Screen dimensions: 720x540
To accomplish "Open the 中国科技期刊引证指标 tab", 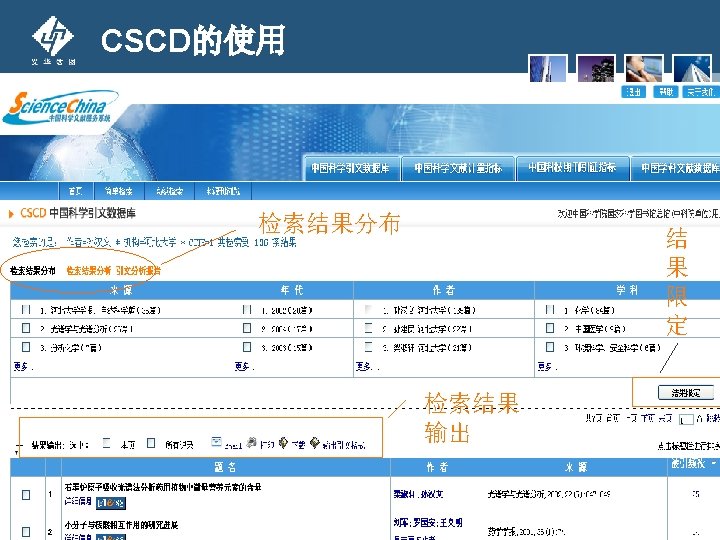I will tap(572, 168).
